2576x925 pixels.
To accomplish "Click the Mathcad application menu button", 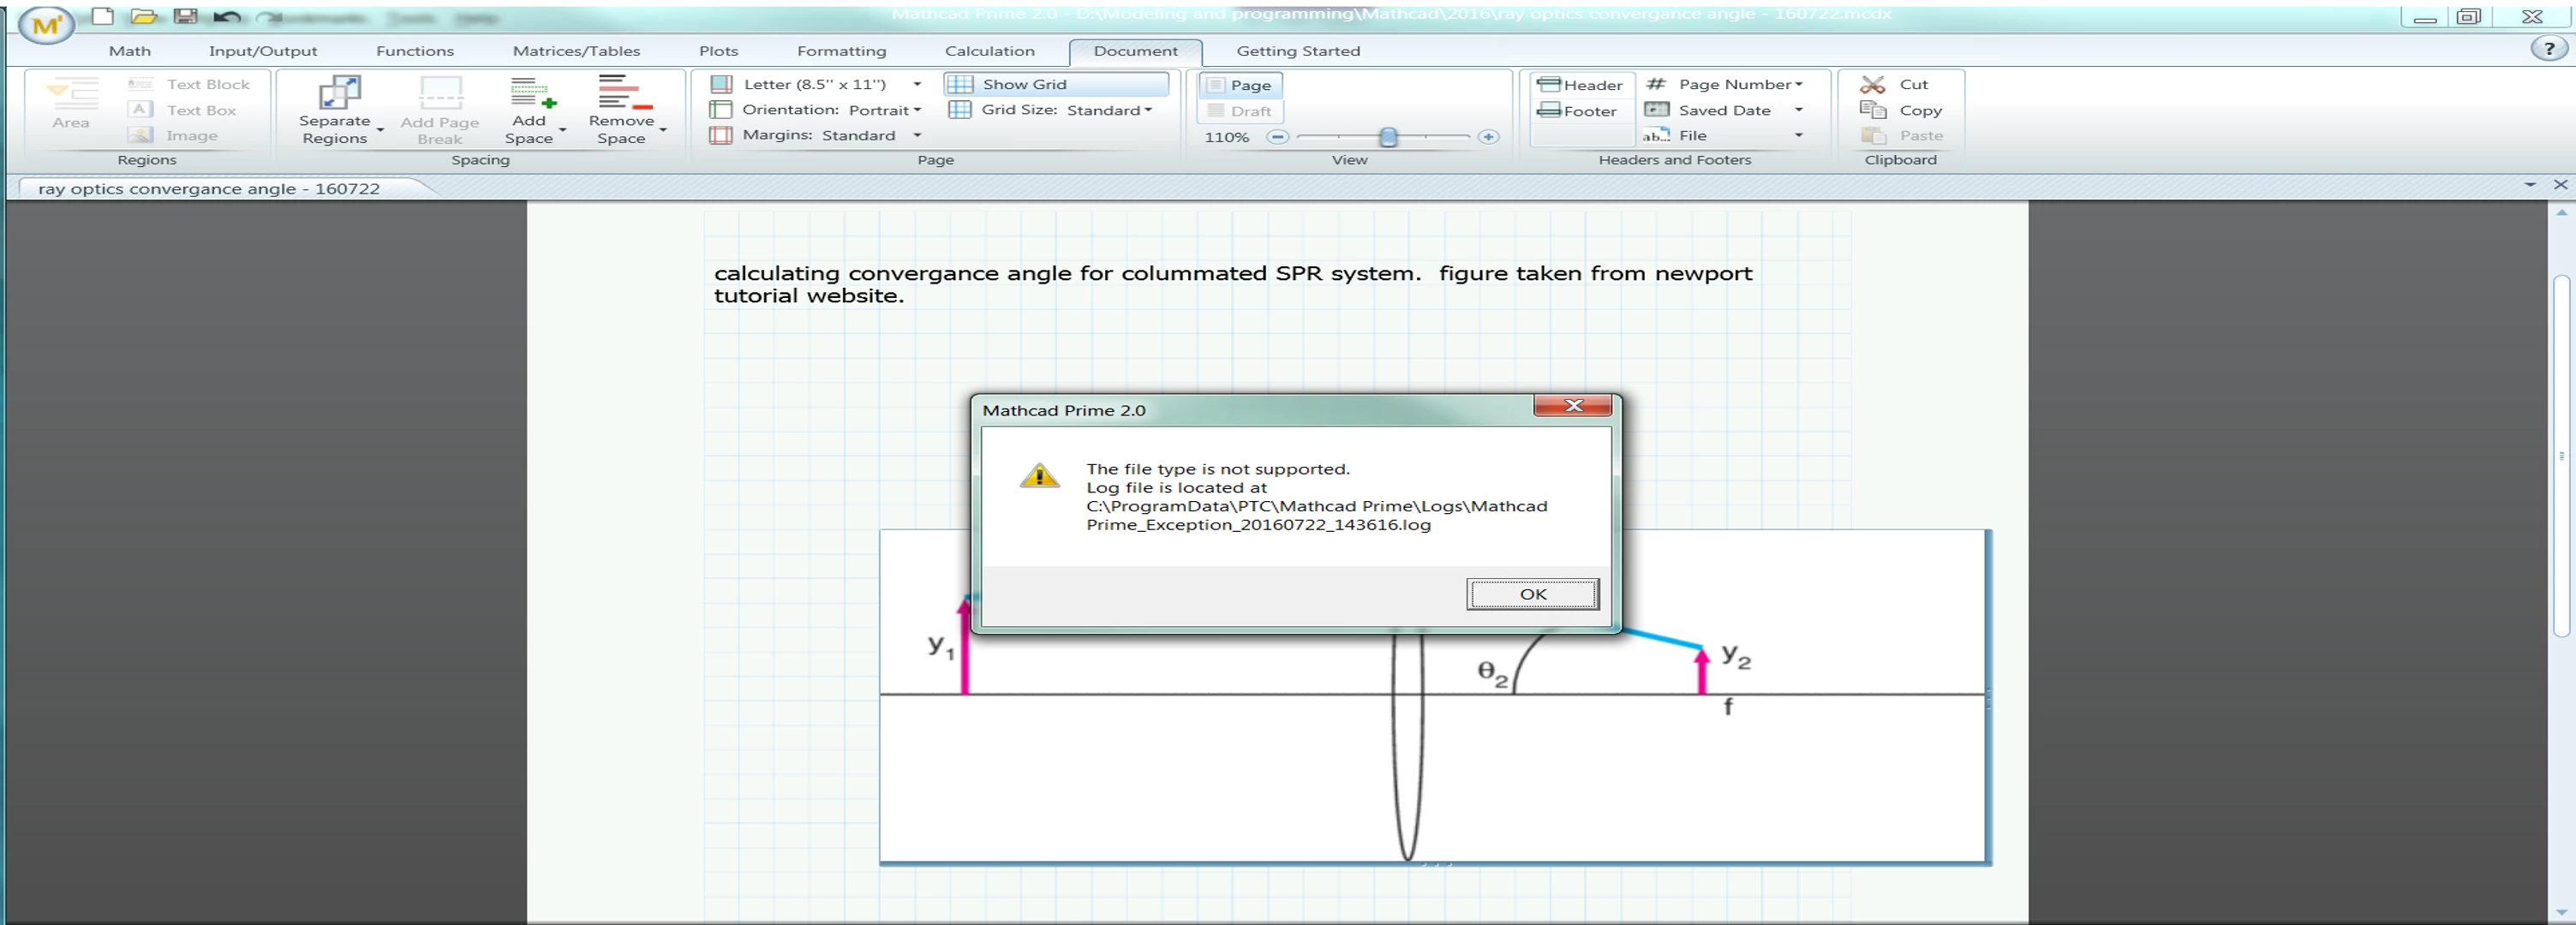I will click(46, 26).
